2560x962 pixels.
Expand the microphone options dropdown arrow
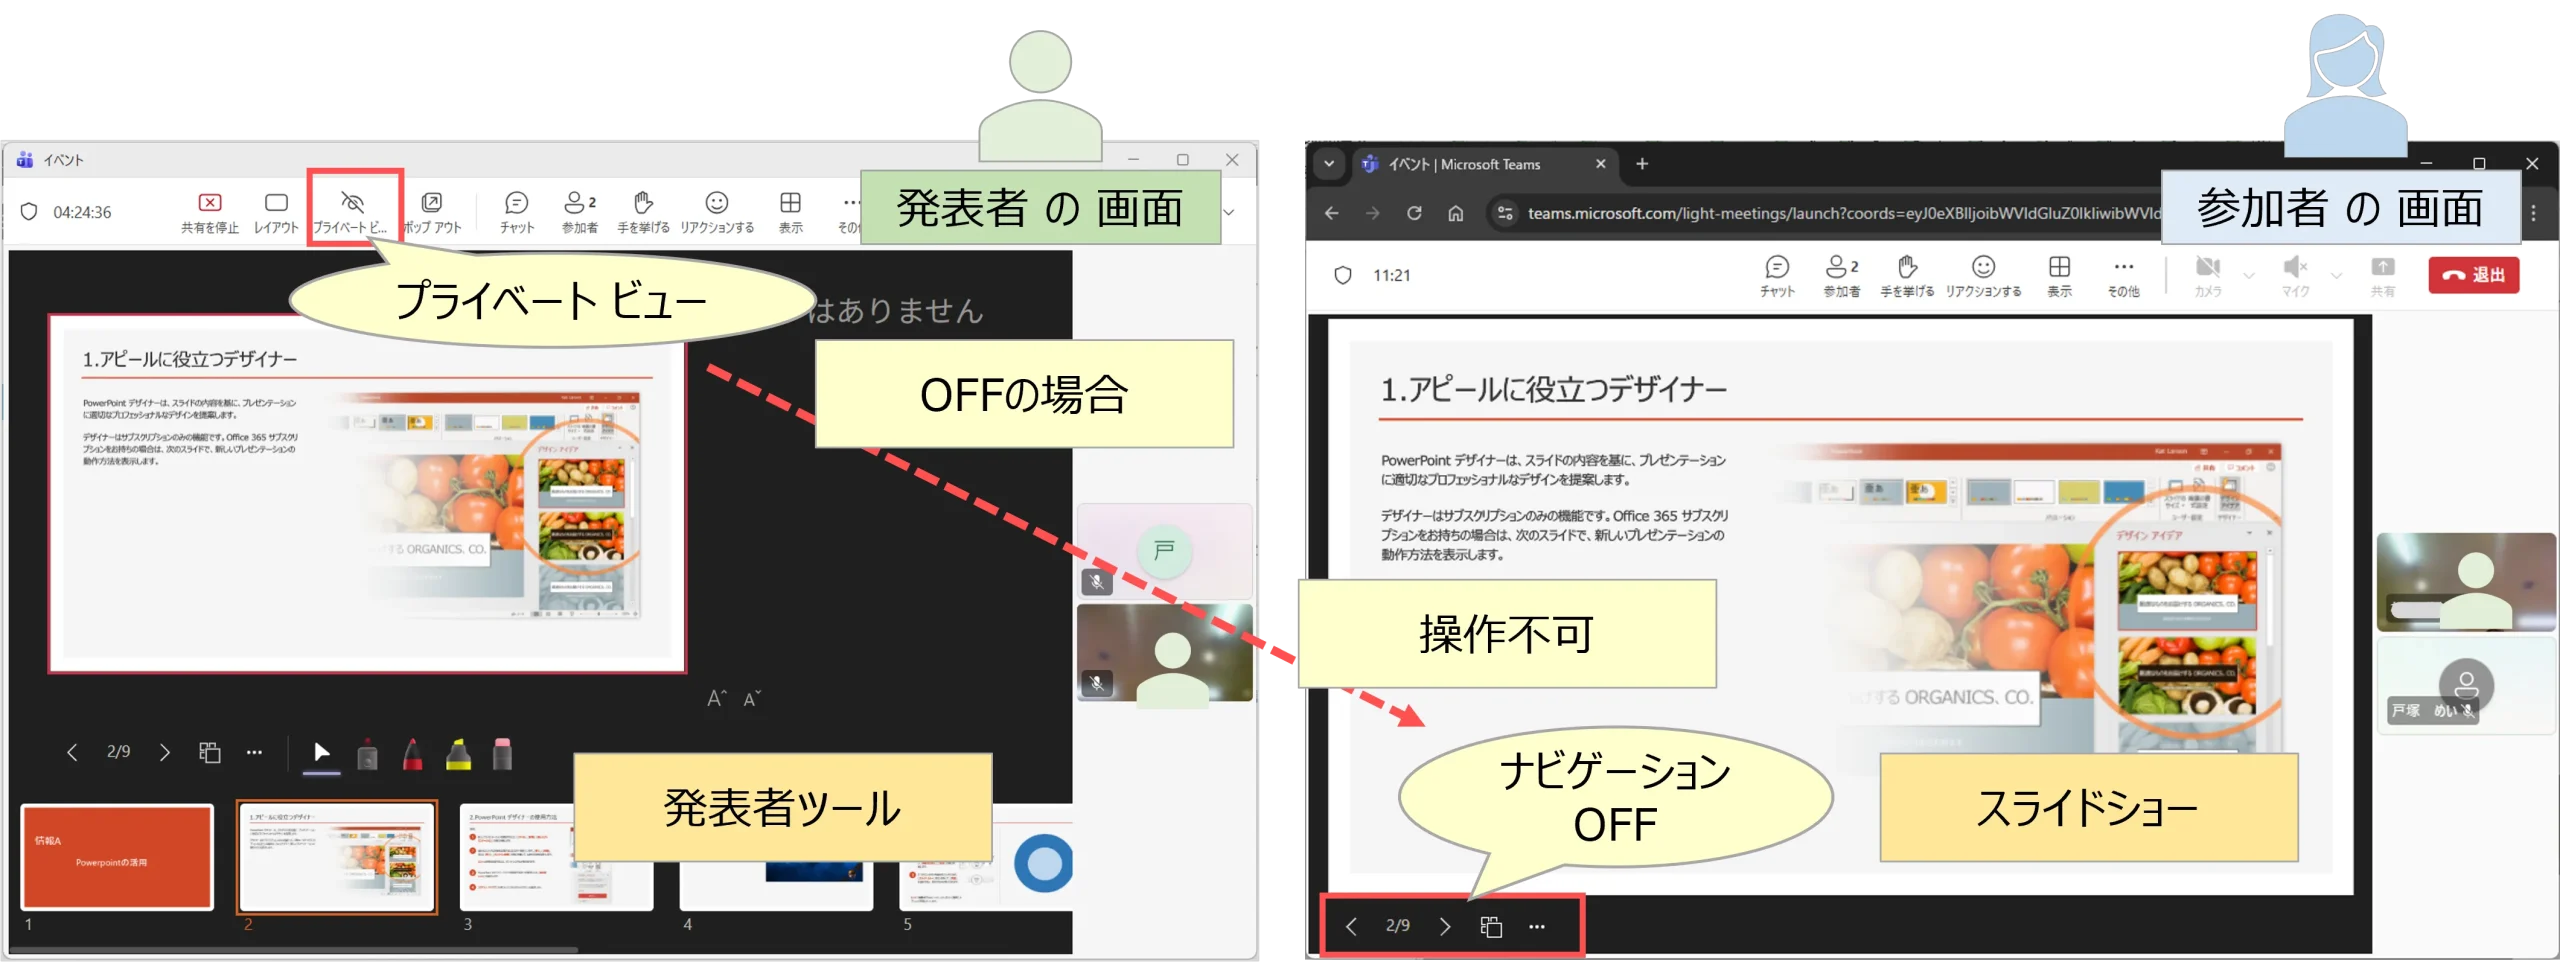(x=2337, y=275)
